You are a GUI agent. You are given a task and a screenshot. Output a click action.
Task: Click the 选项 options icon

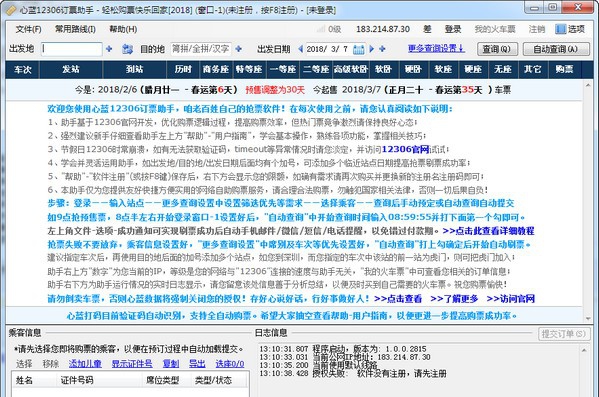[560, 29]
